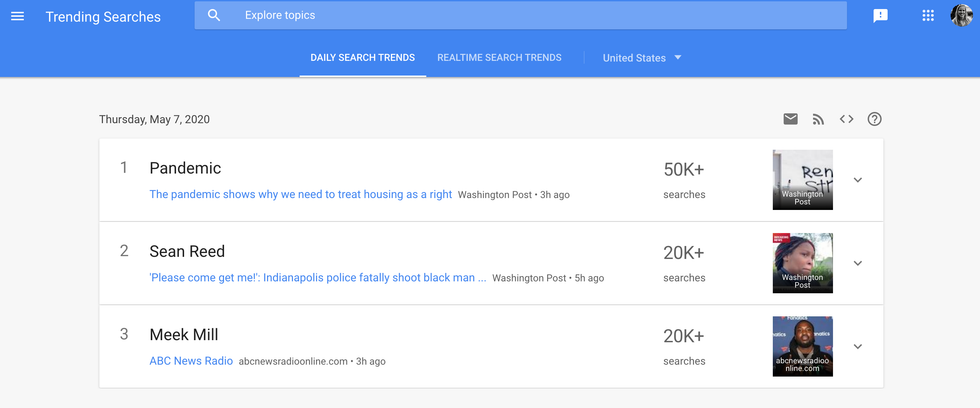Open the help question mark icon
Viewport: 980px width, 408px height.
(x=874, y=119)
